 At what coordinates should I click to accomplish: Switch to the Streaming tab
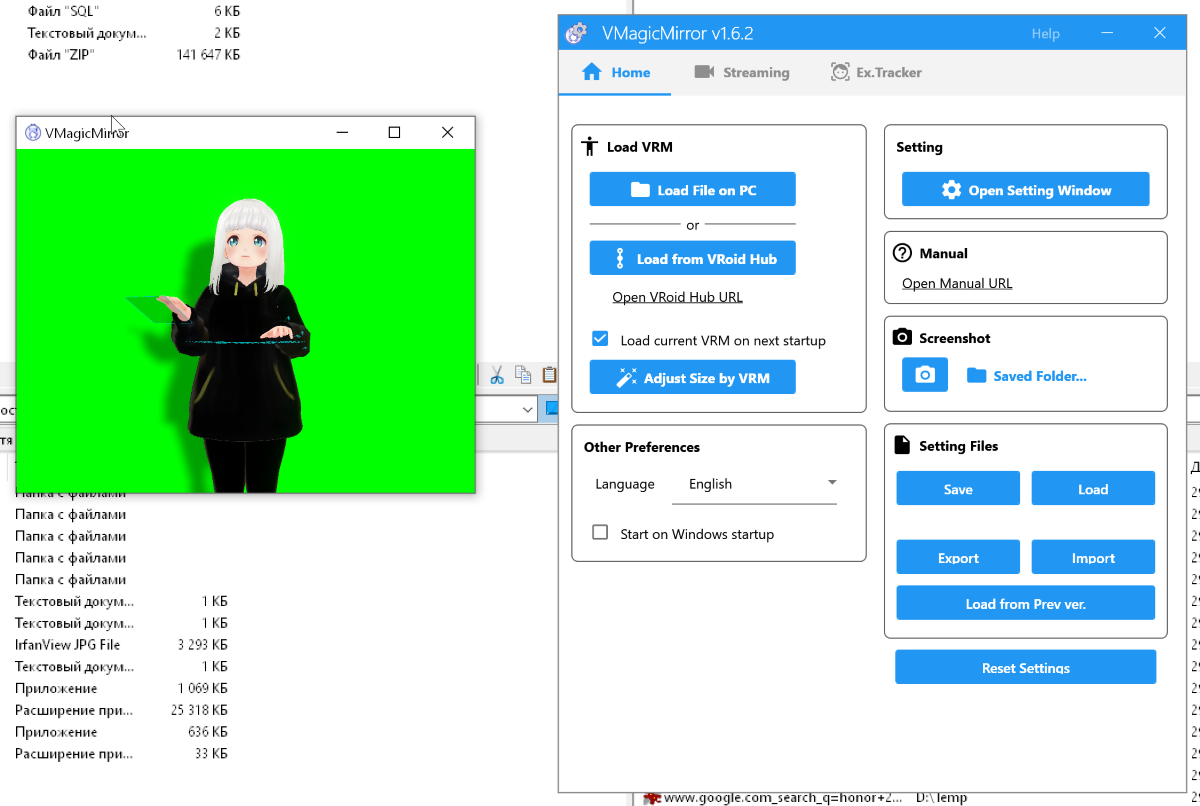742,72
